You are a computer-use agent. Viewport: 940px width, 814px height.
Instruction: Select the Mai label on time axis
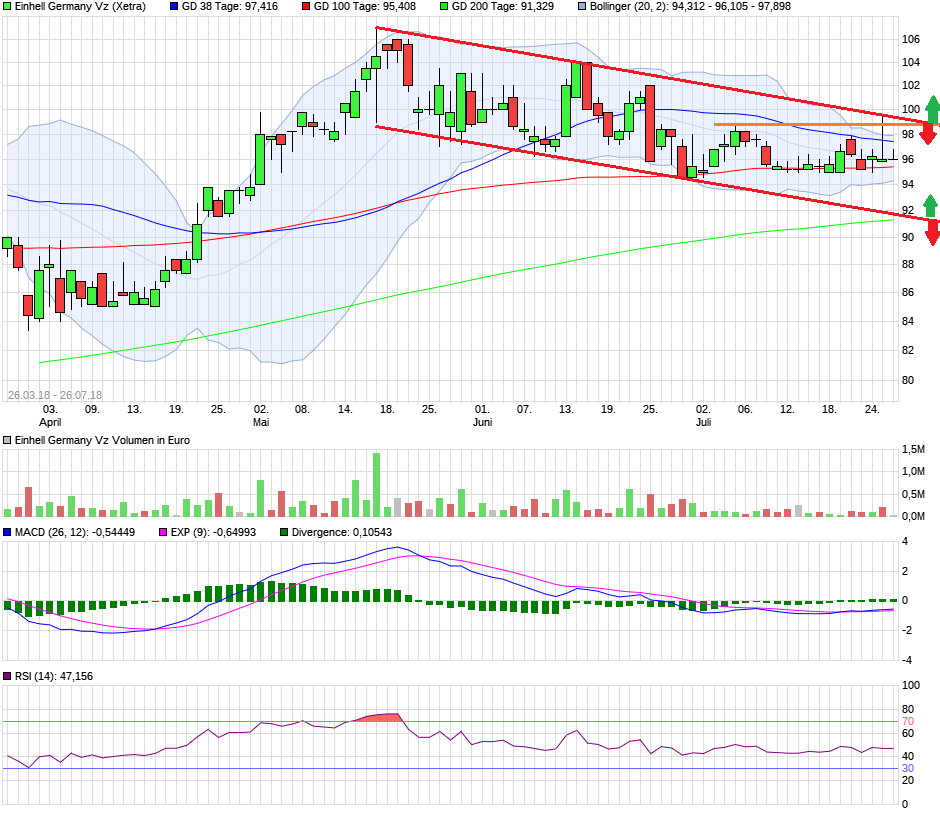(261, 422)
